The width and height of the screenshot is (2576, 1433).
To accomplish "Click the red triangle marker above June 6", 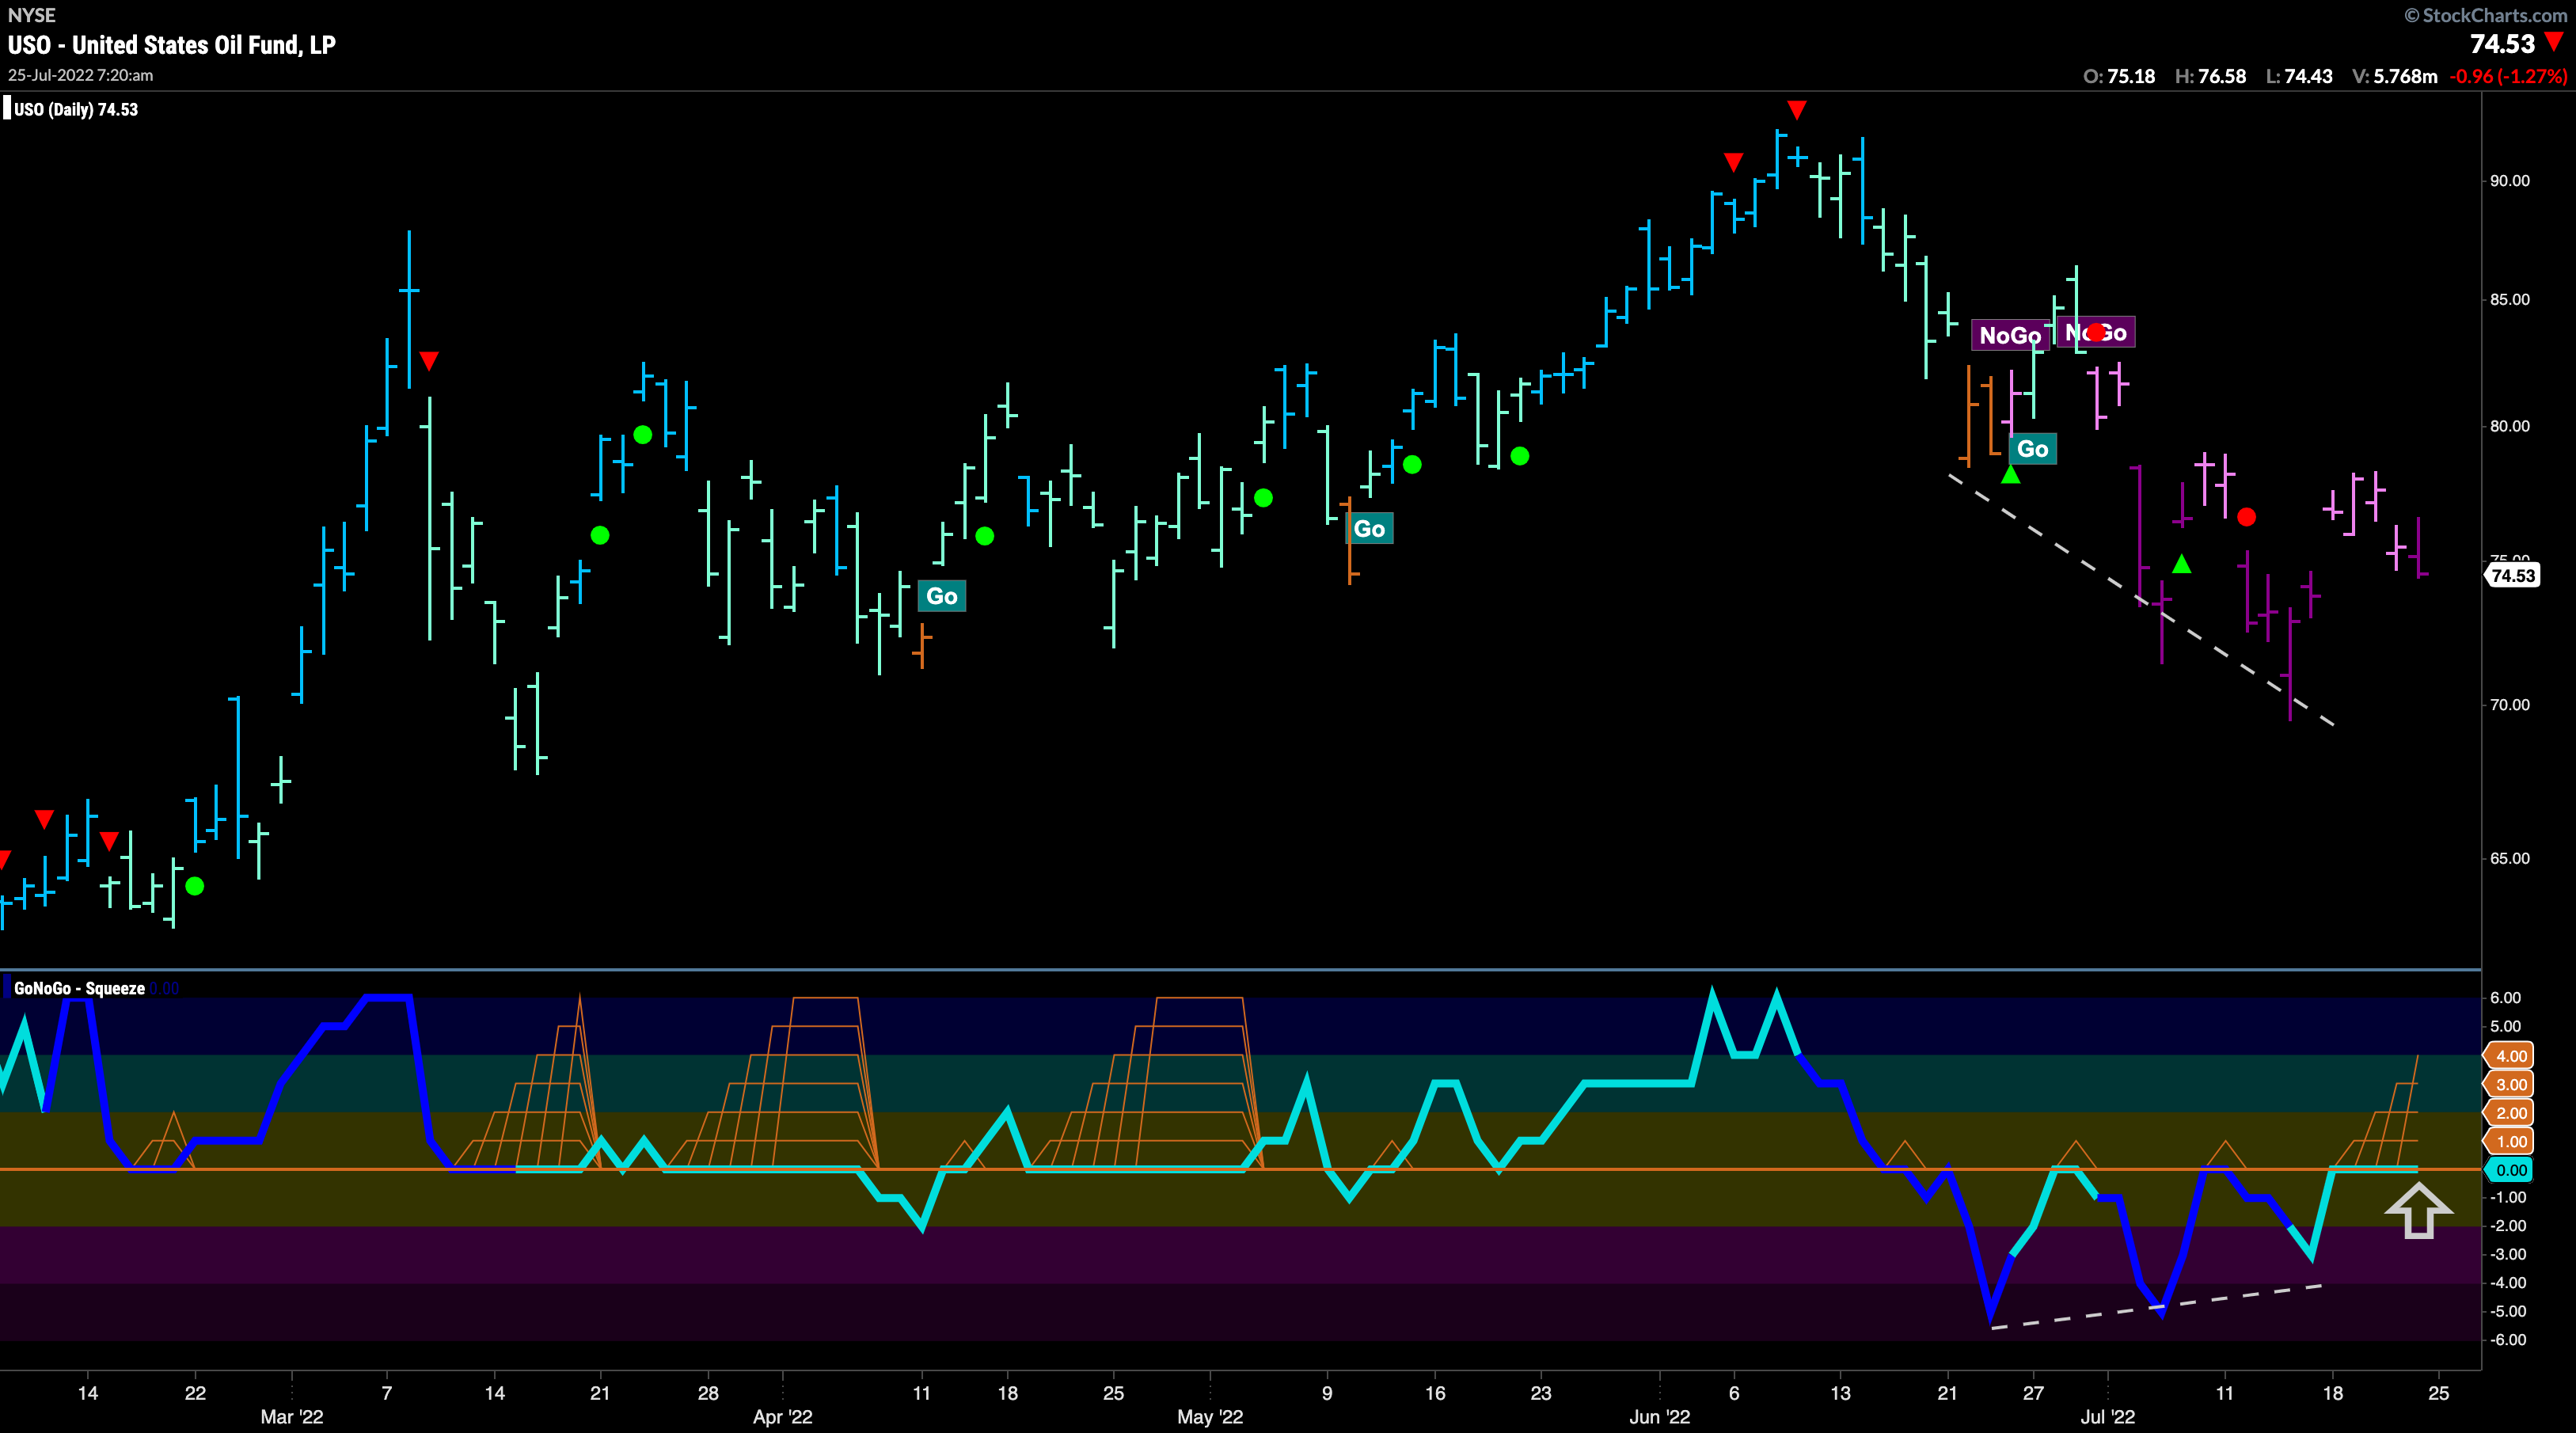I will coord(1733,162).
